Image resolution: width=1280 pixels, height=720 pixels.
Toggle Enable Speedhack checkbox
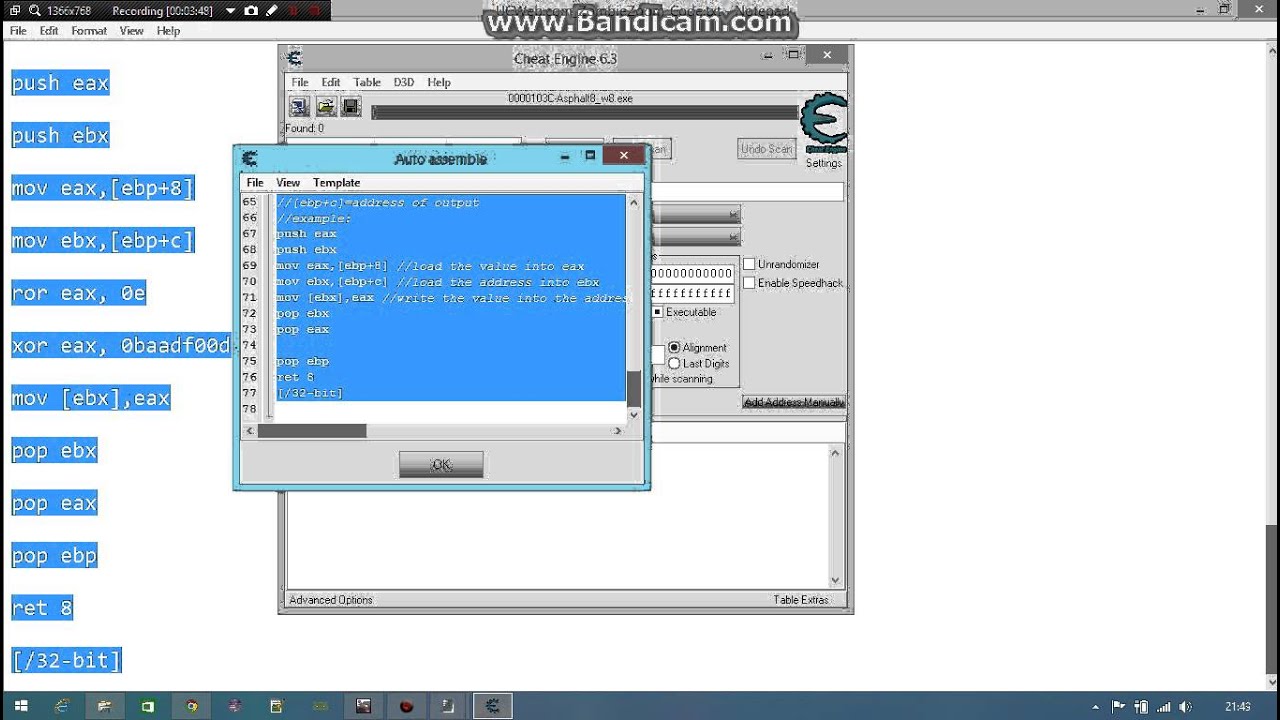pos(749,283)
